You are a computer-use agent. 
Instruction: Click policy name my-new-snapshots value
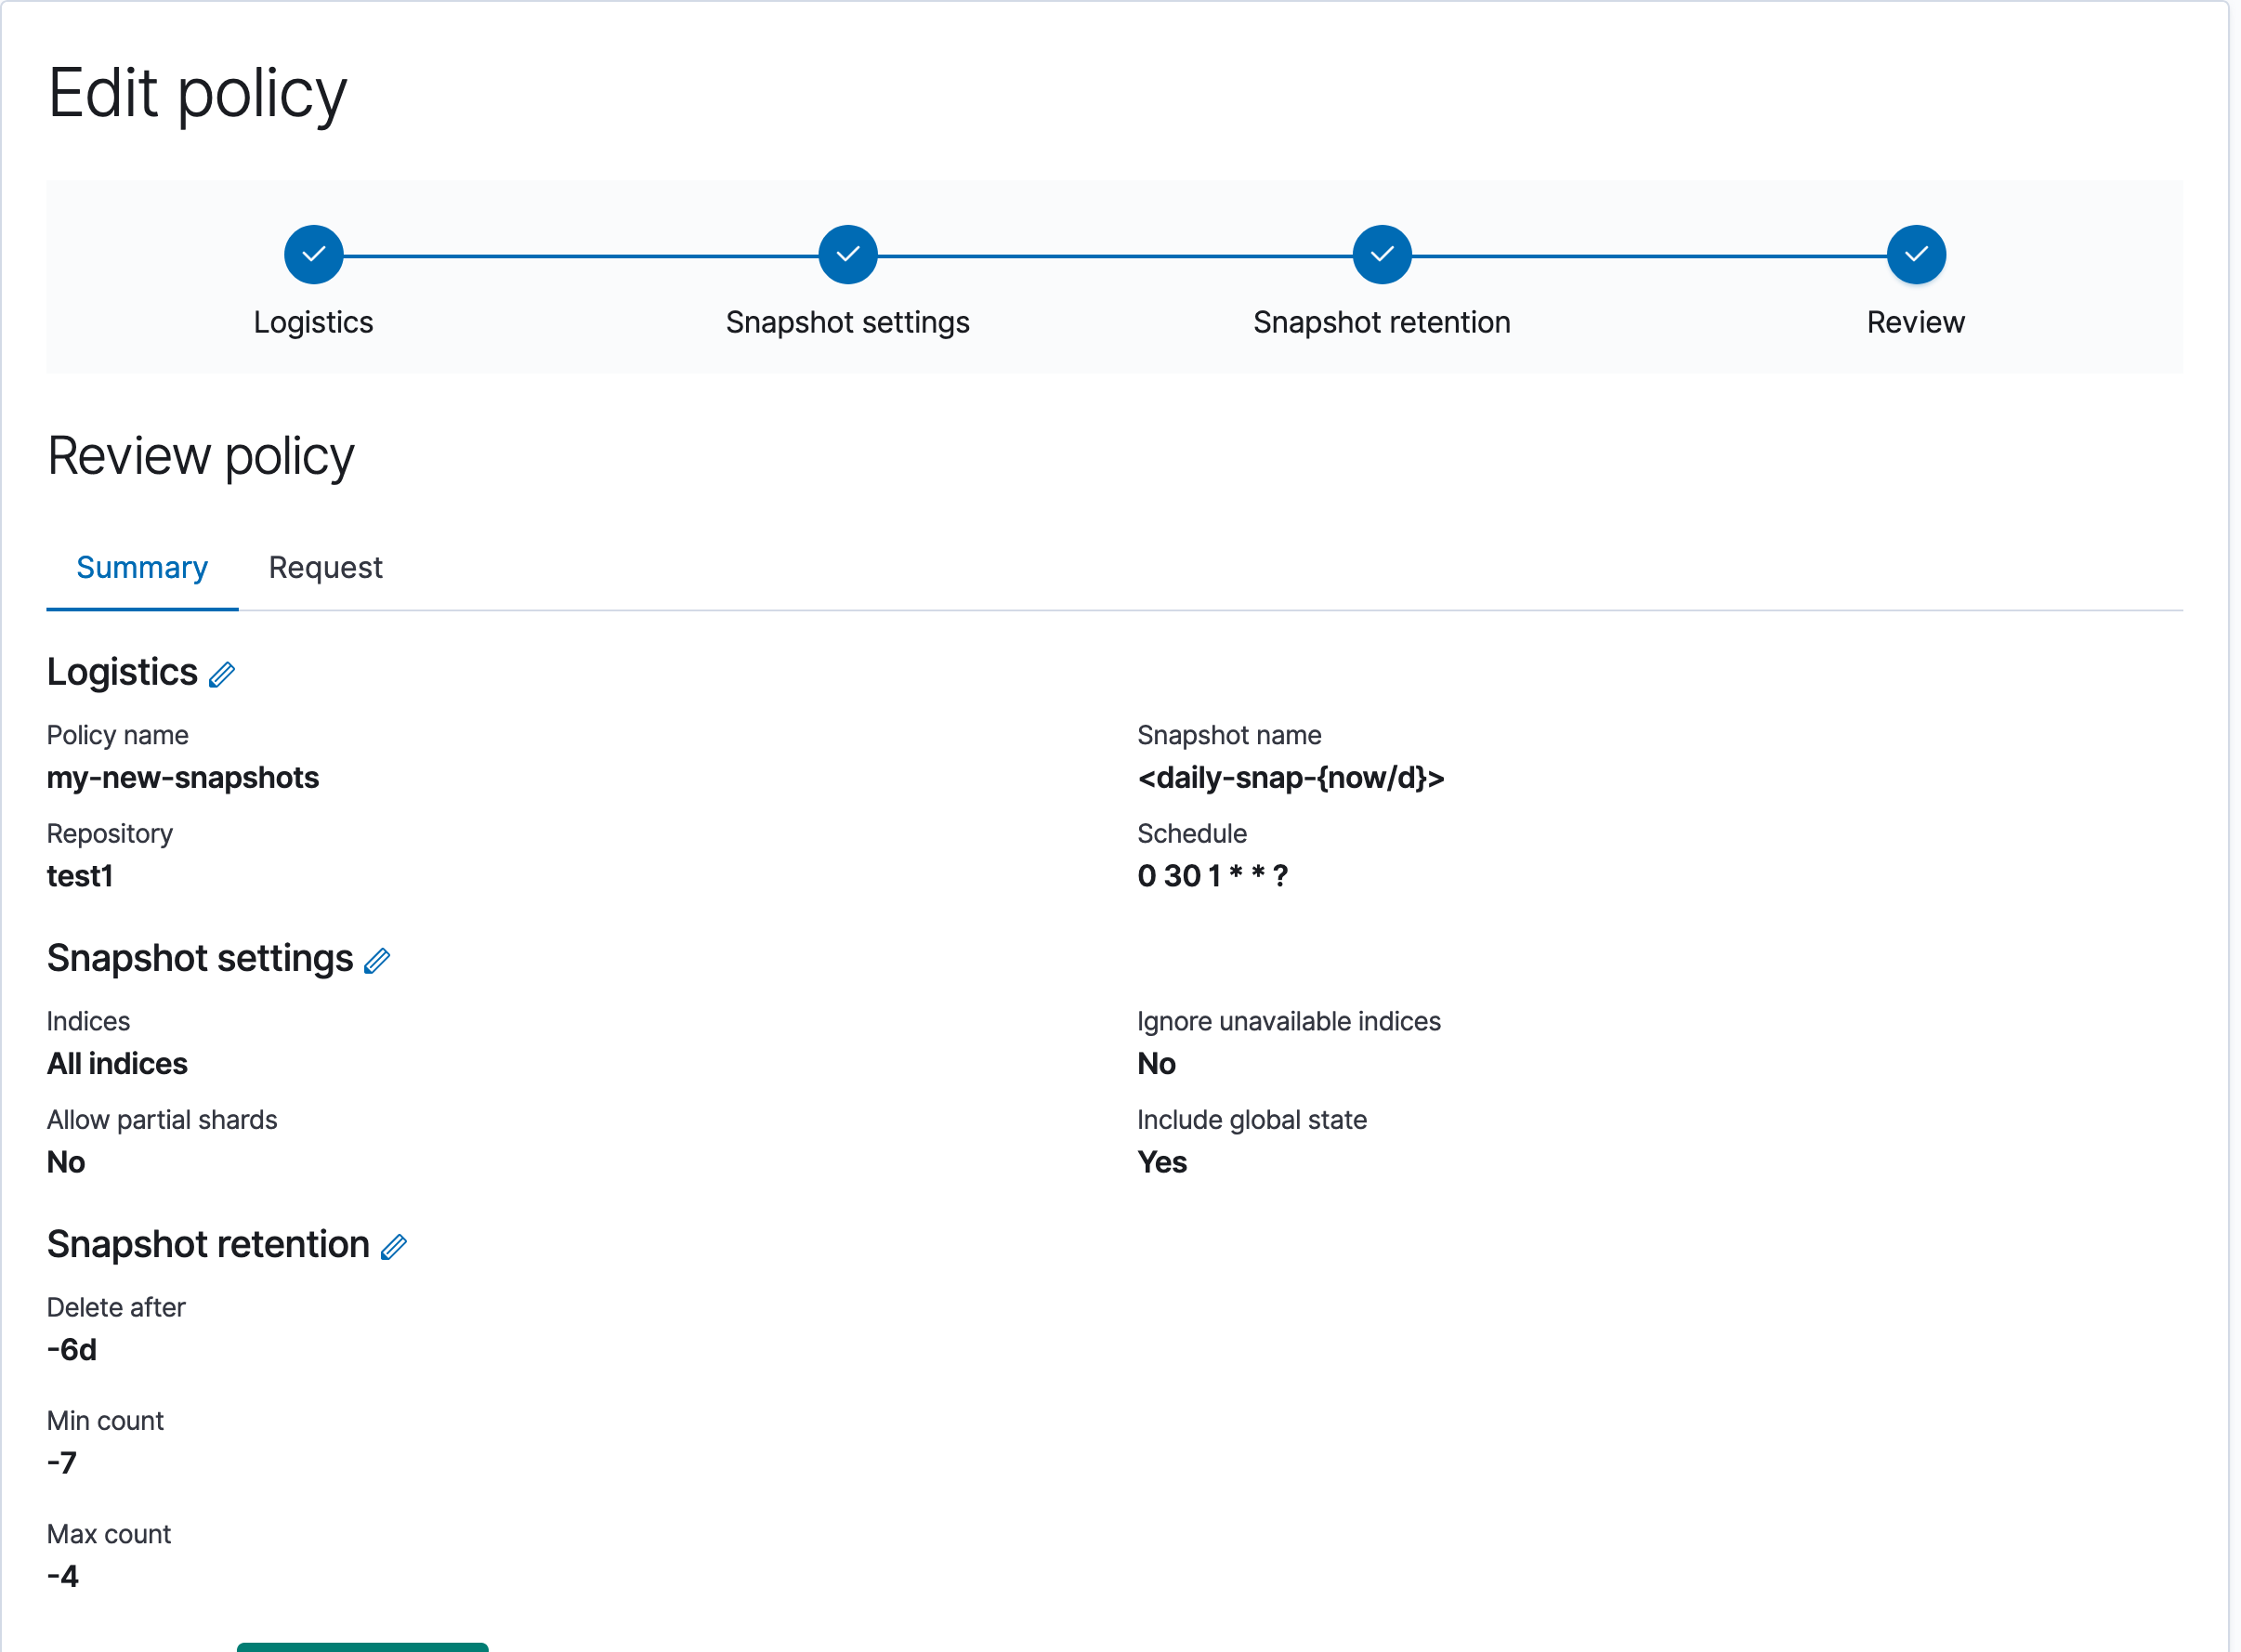point(183,778)
